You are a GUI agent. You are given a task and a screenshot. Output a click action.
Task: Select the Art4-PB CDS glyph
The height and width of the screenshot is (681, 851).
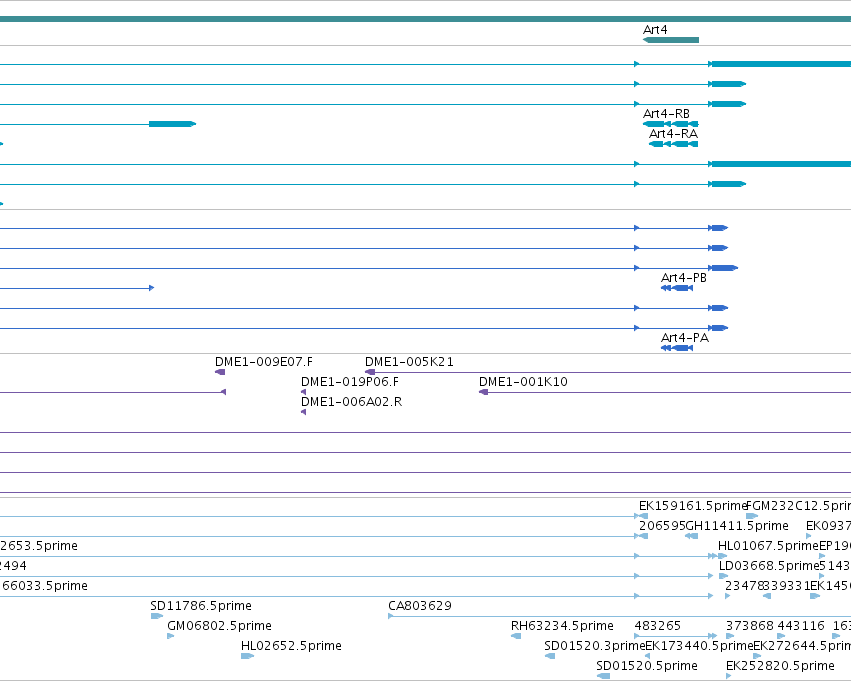point(677,288)
